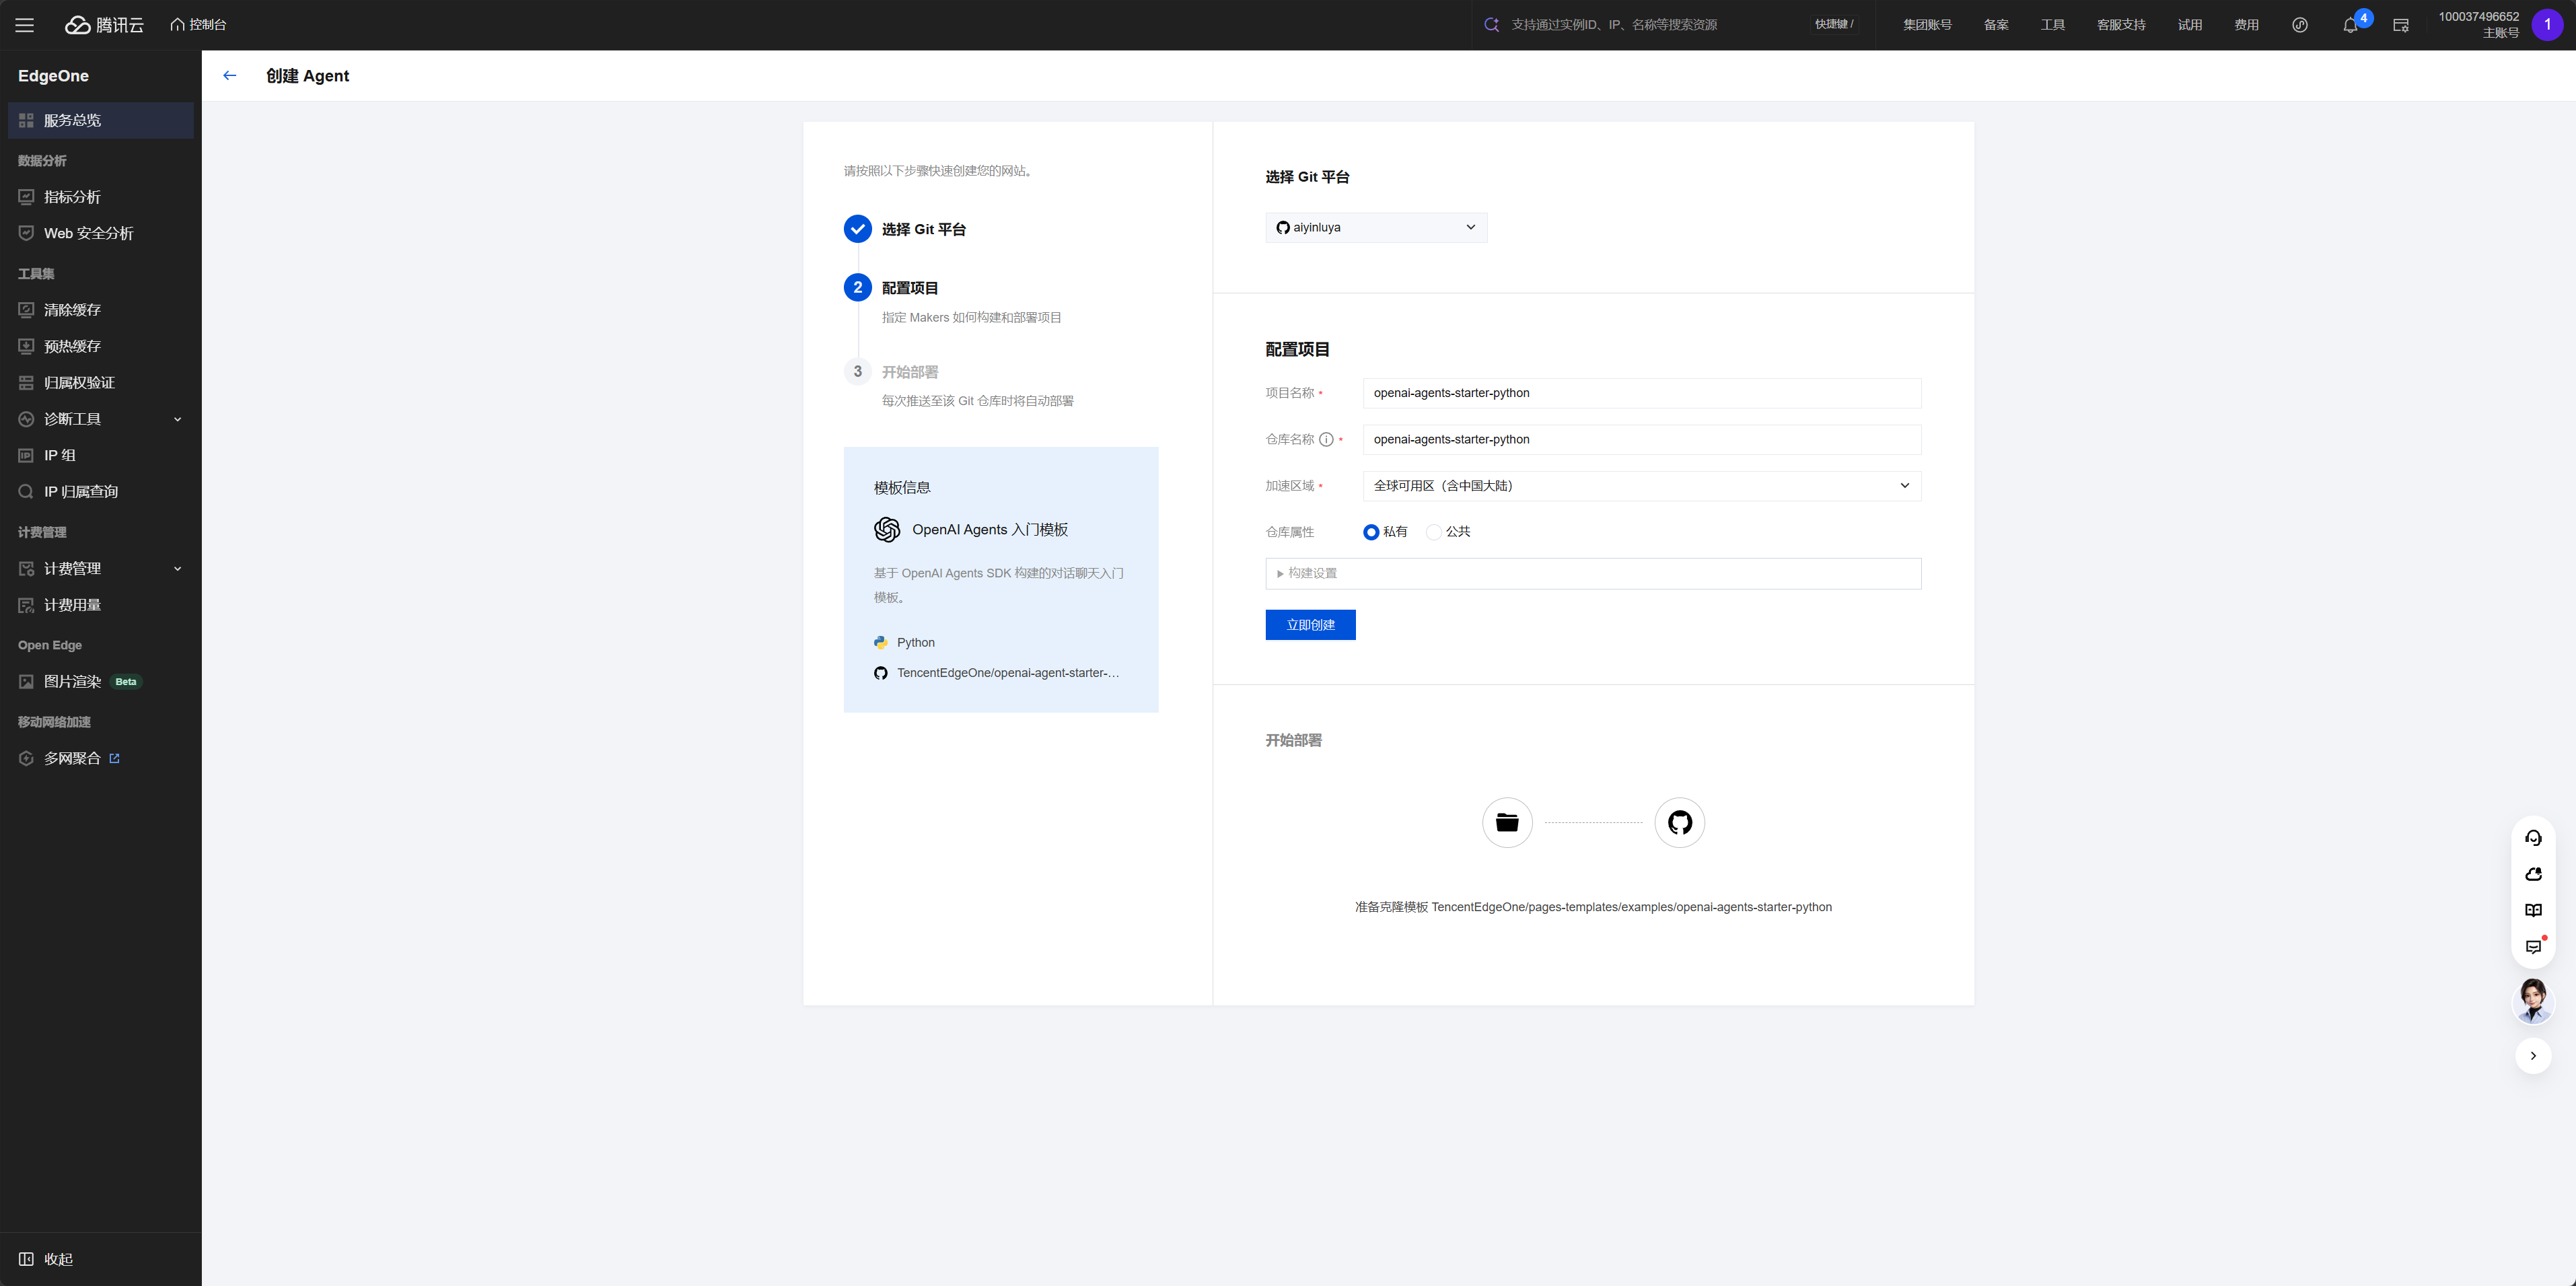Open the feedback message icon

point(2533,947)
